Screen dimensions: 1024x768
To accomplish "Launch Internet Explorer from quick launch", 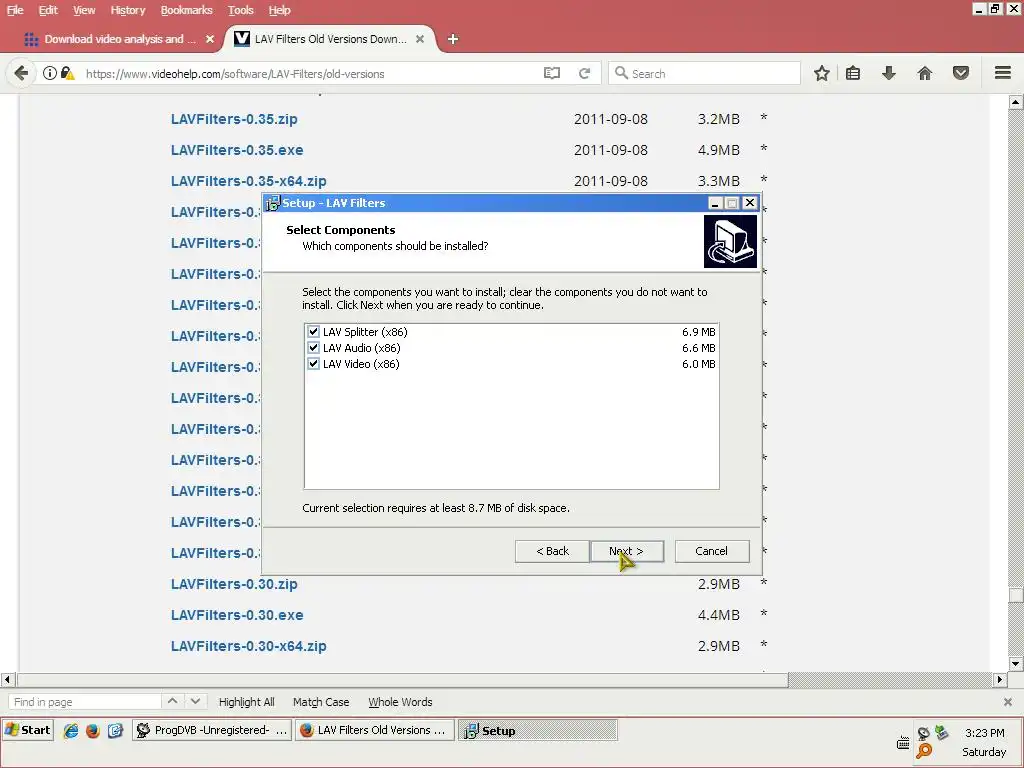I will coord(71,730).
